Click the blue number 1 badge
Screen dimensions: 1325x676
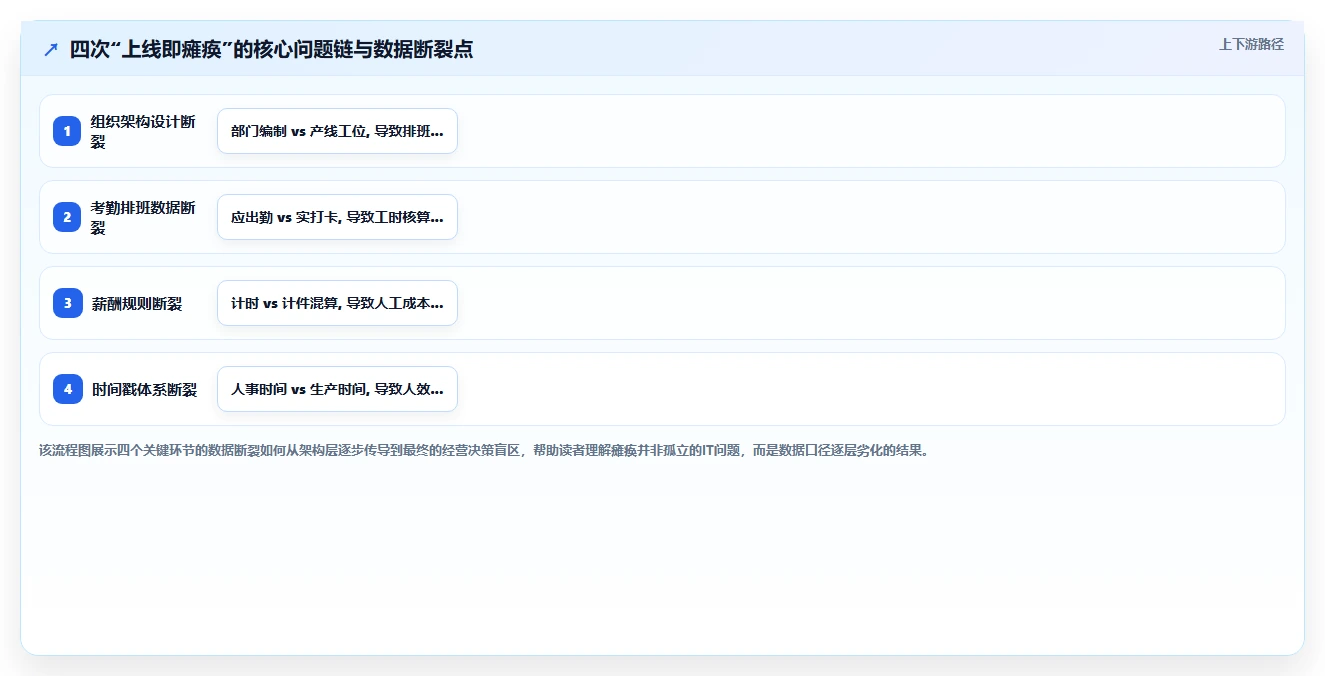68,131
